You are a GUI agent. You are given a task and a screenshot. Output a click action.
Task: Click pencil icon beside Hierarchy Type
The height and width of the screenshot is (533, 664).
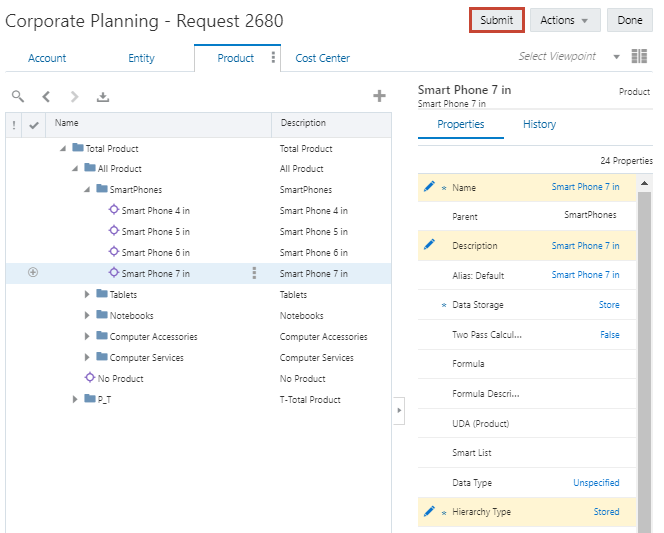429,511
